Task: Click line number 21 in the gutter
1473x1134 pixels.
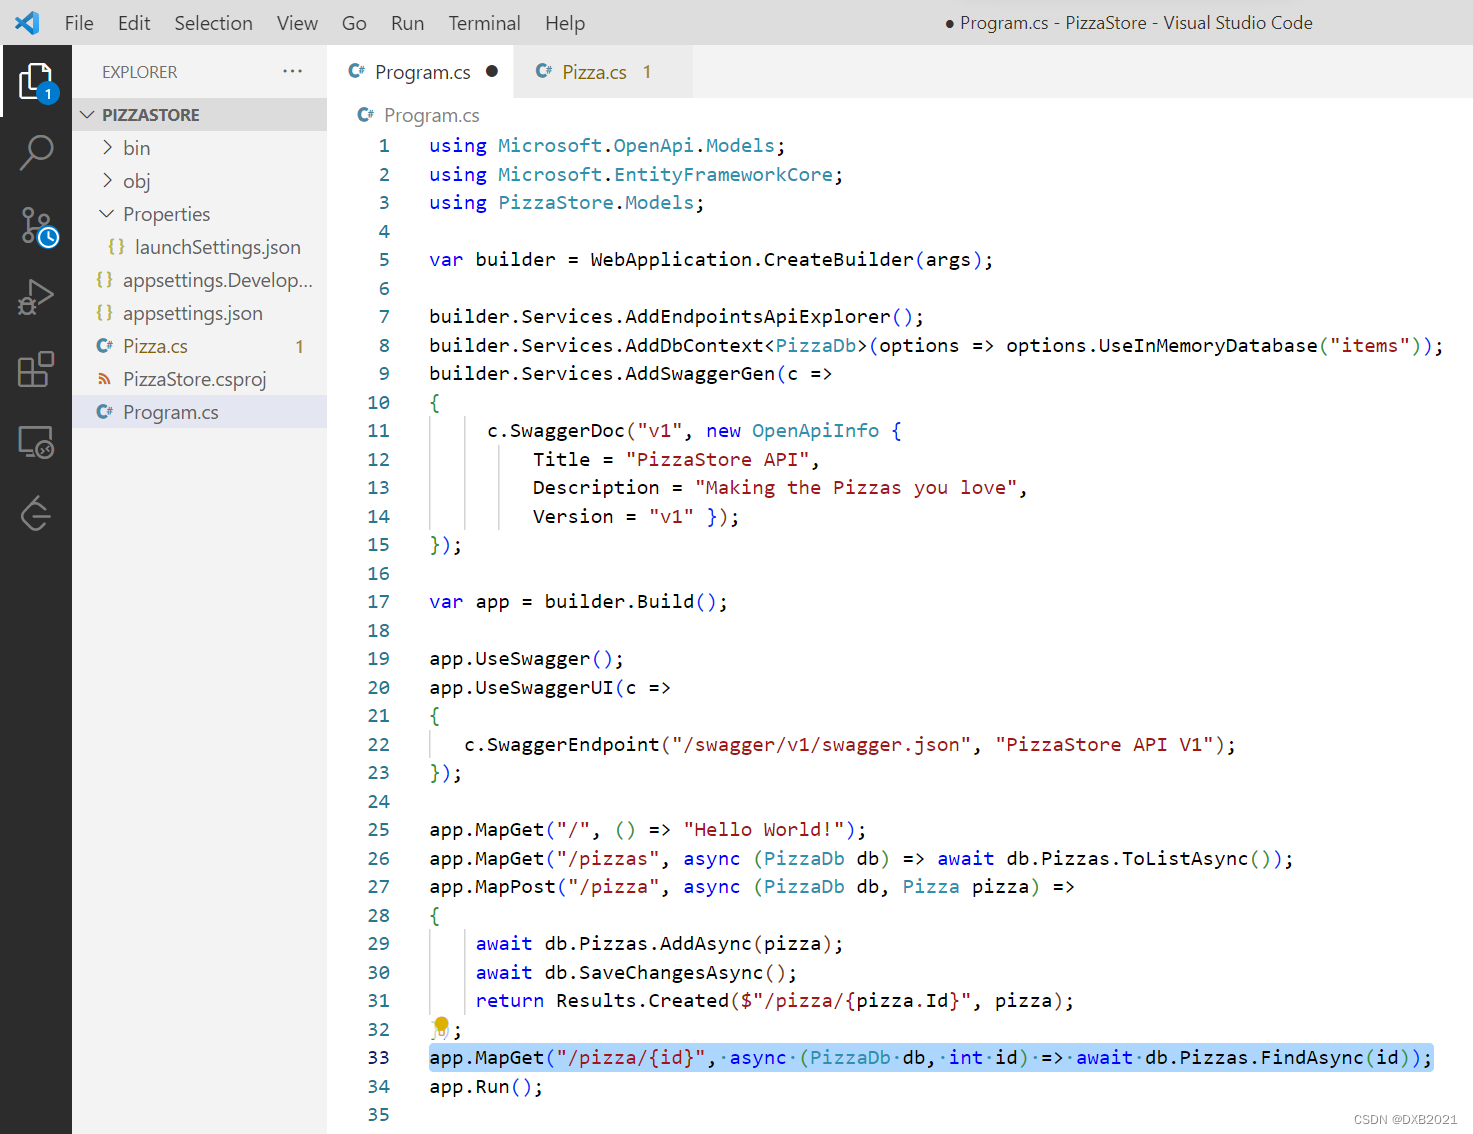Action: (379, 716)
